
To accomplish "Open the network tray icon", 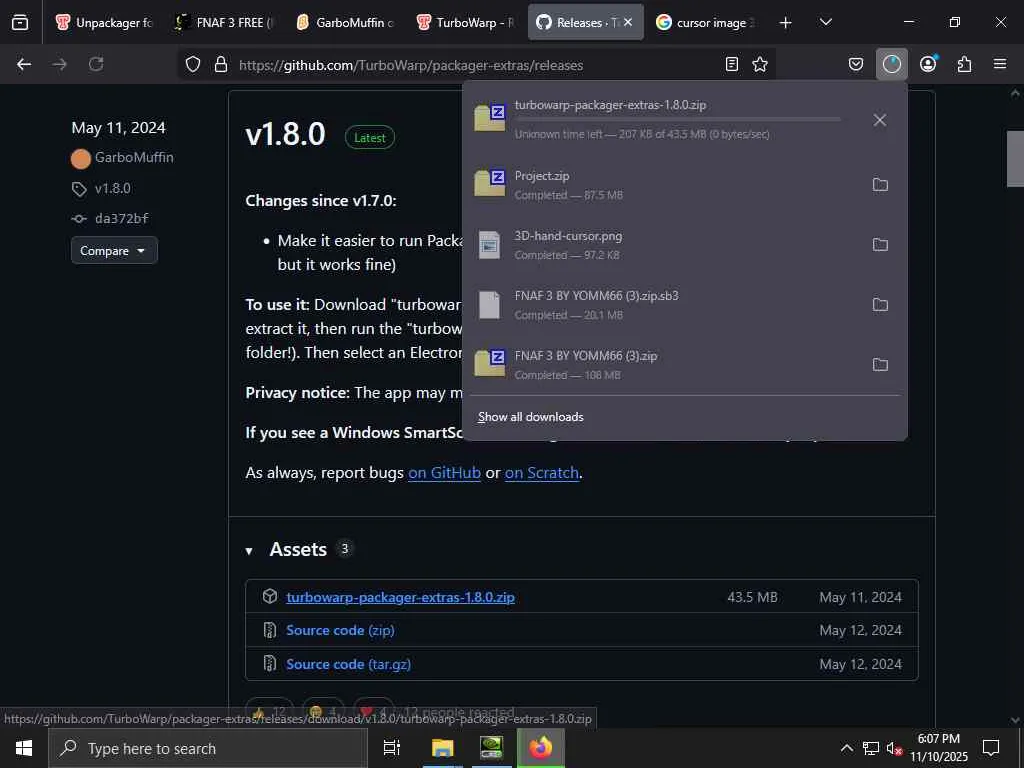I will (x=871, y=748).
